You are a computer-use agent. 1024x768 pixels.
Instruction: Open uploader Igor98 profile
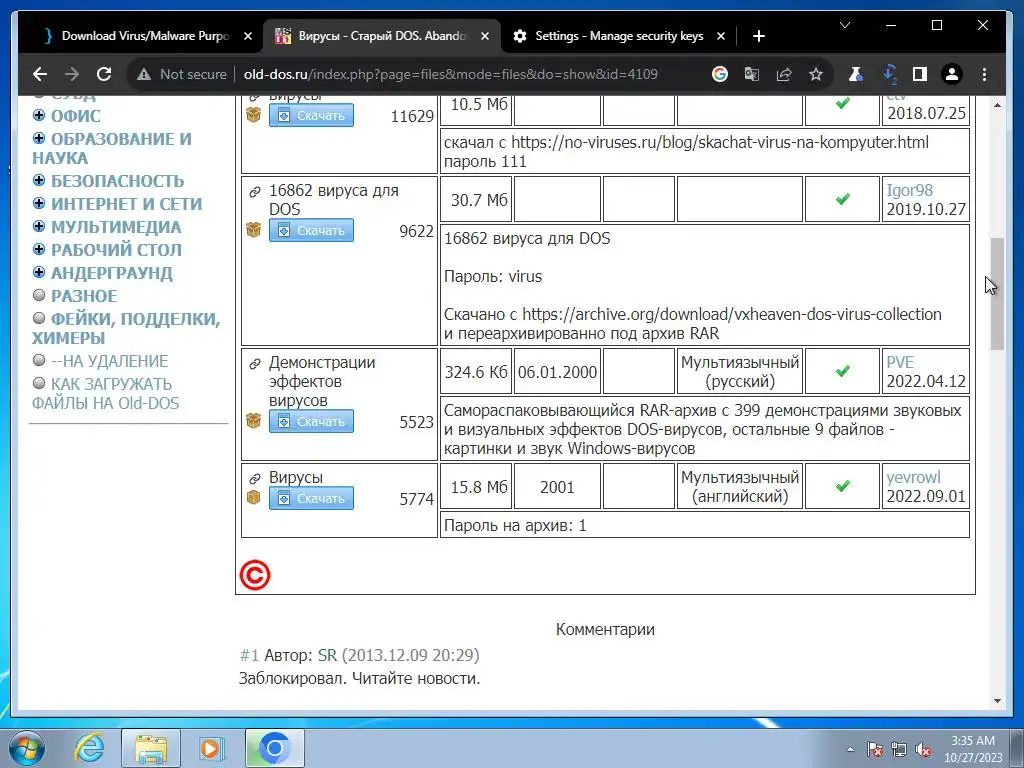[909, 190]
